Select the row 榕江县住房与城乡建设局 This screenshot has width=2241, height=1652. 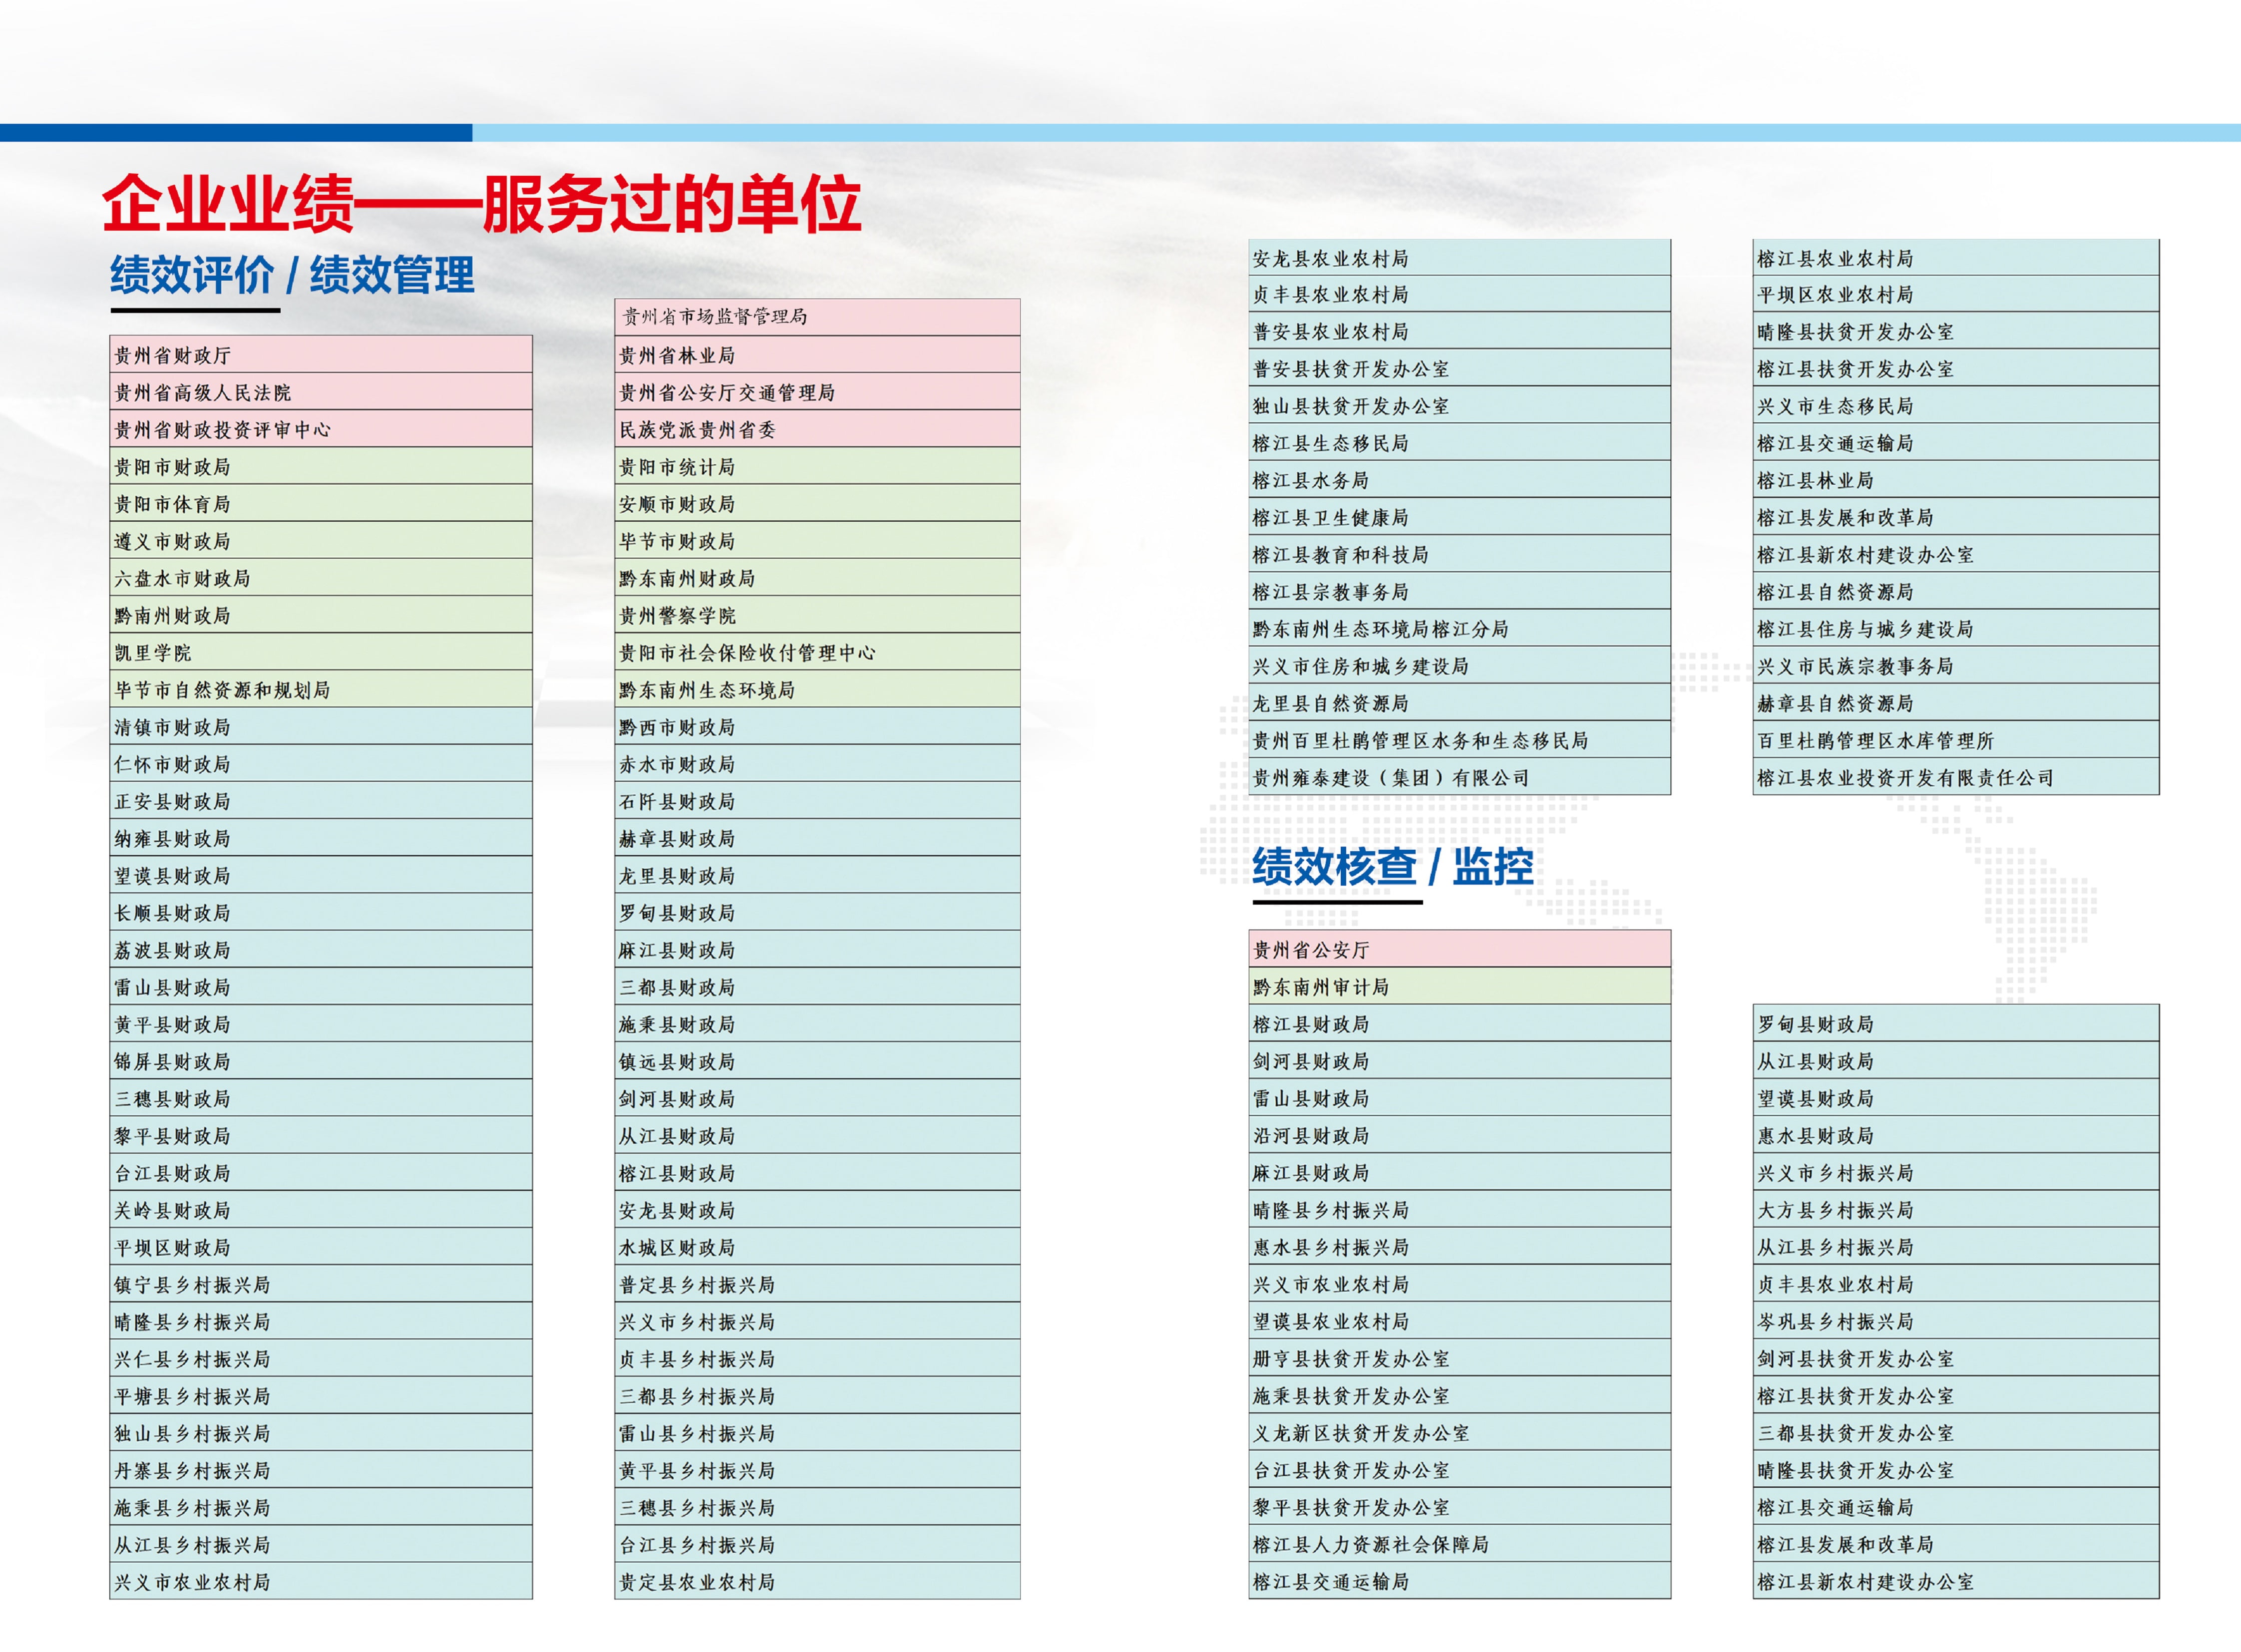[x=1956, y=629]
